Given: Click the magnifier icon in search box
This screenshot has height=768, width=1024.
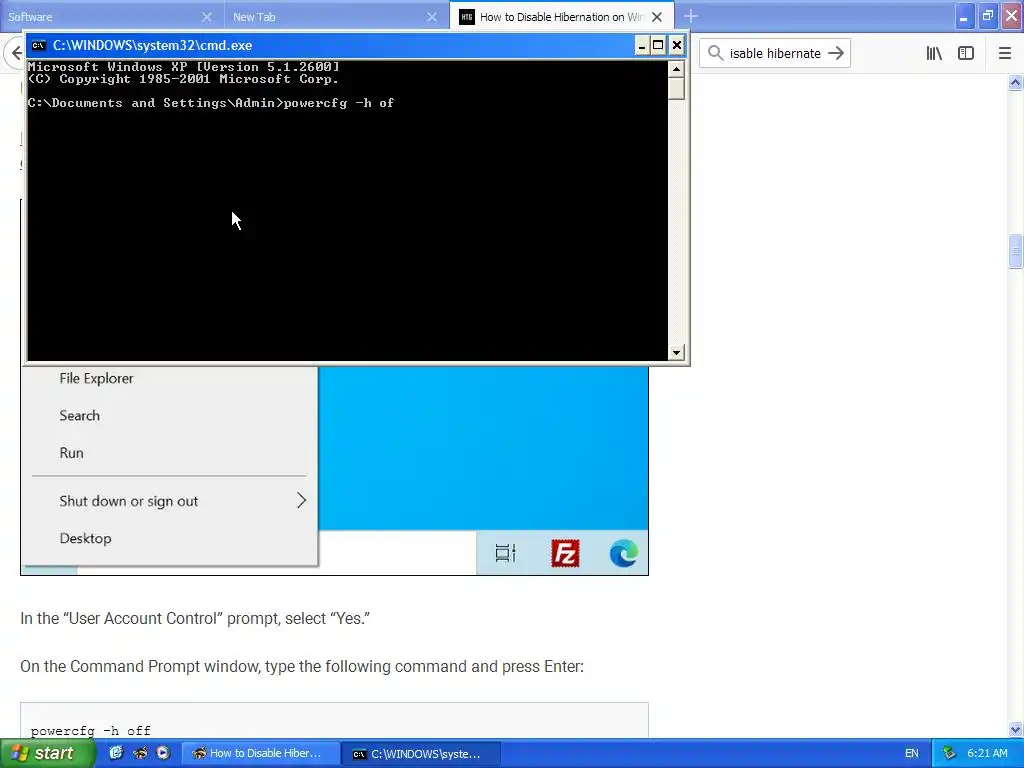Looking at the screenshot, I should pos(716,53).
